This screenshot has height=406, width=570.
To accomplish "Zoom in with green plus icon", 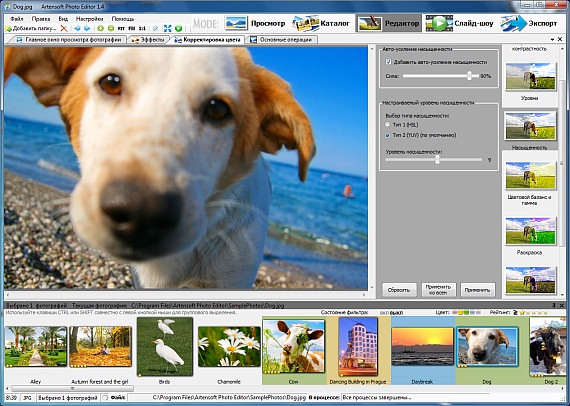I will coord(101,28).
